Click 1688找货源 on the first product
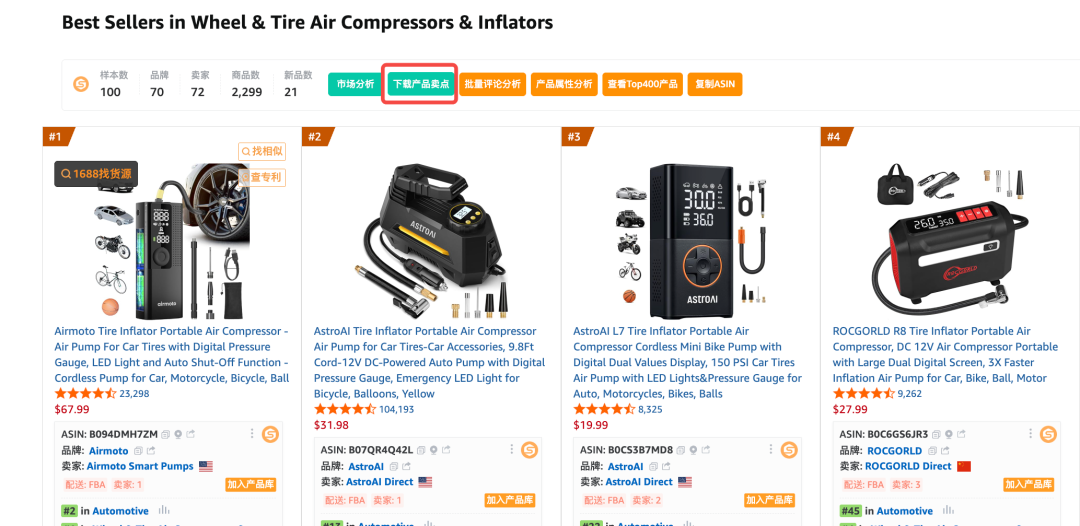This screenshot has height=526, width=1080. 96,174
